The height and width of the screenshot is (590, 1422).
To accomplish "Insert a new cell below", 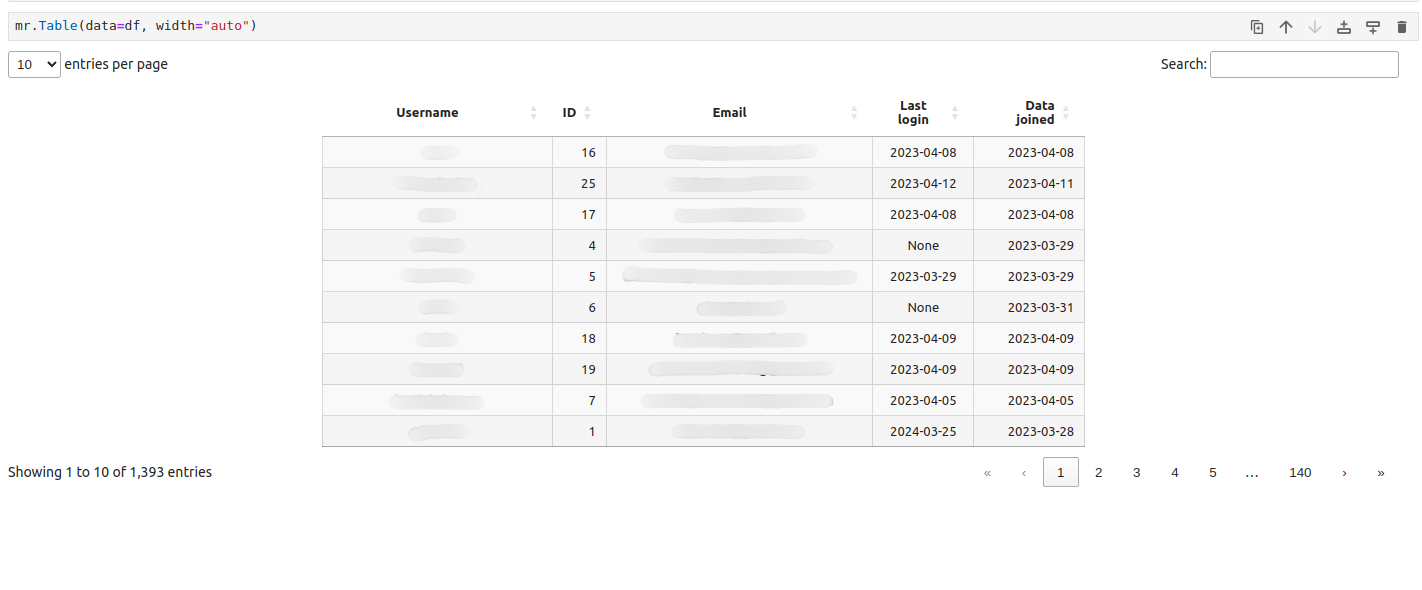I will tap(1372, 27).
